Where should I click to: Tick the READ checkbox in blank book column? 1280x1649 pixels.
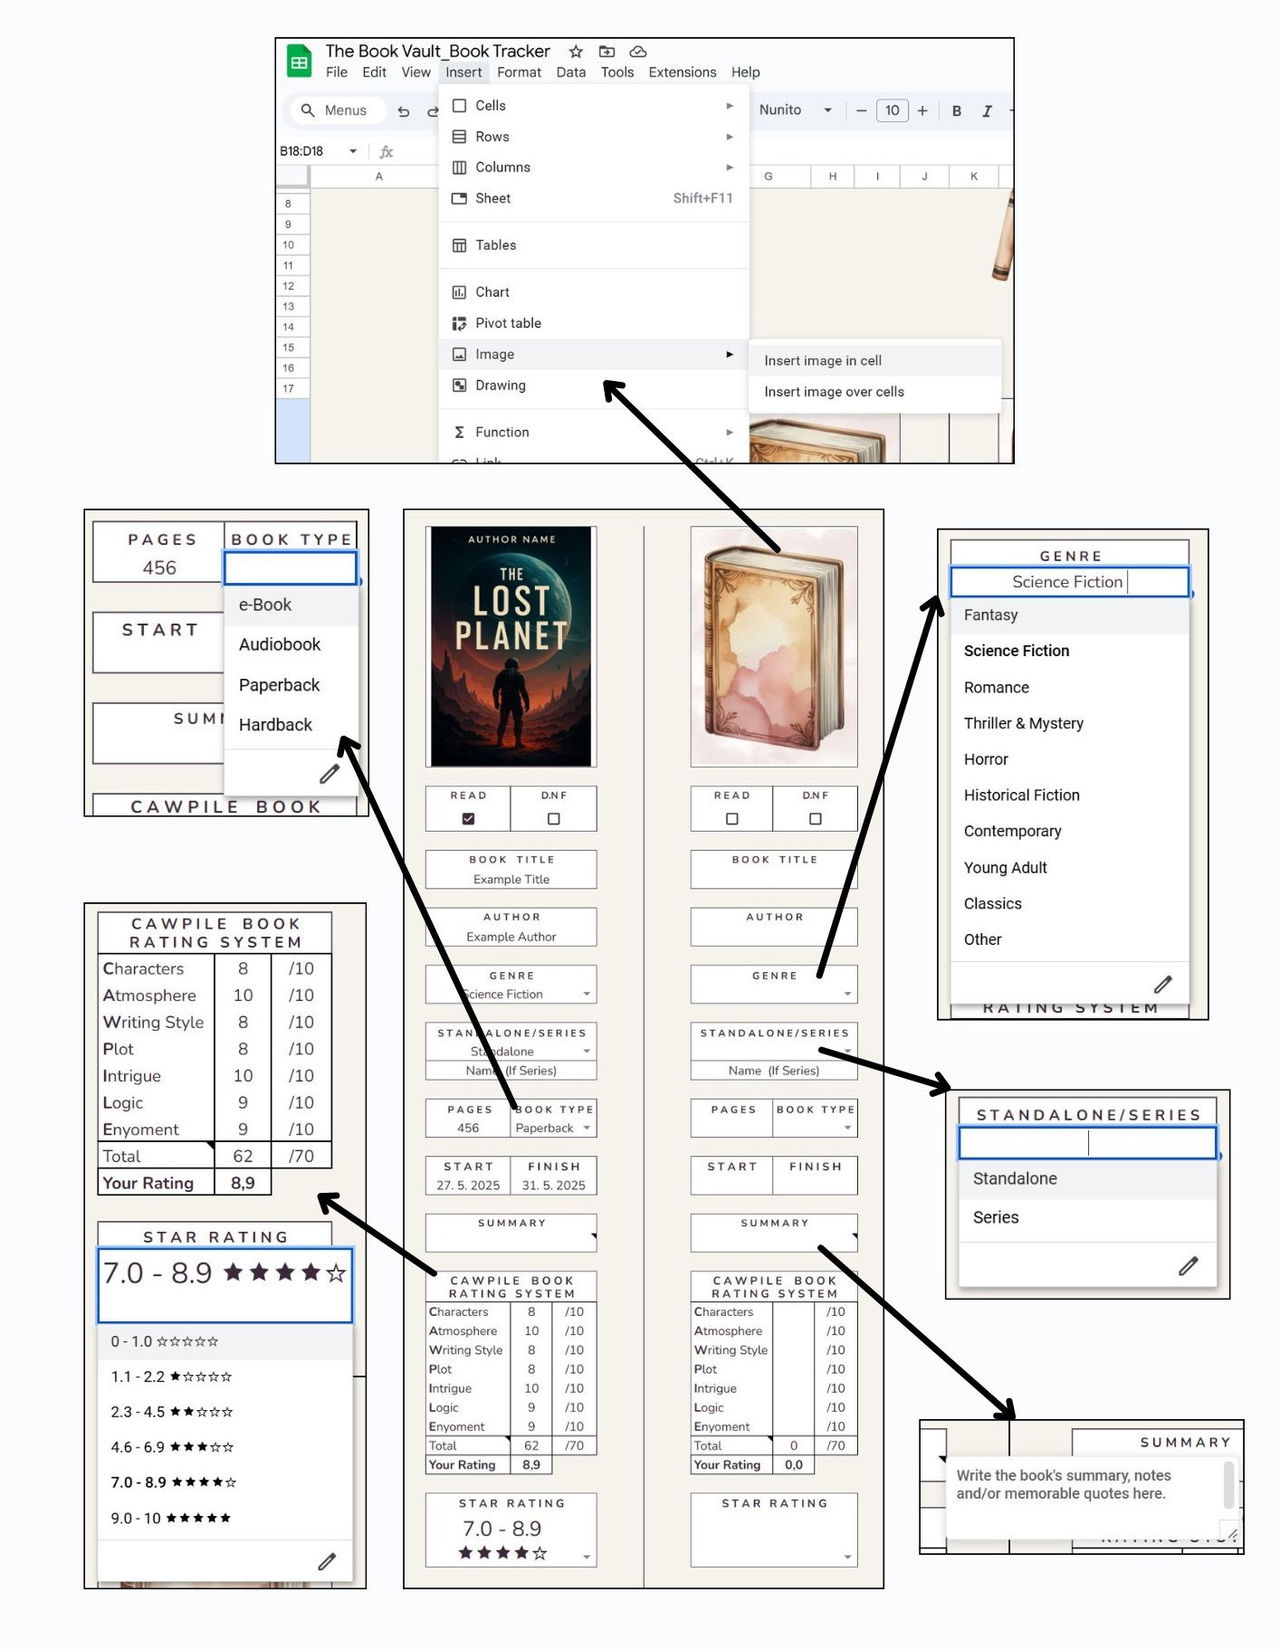coord(732,819)
